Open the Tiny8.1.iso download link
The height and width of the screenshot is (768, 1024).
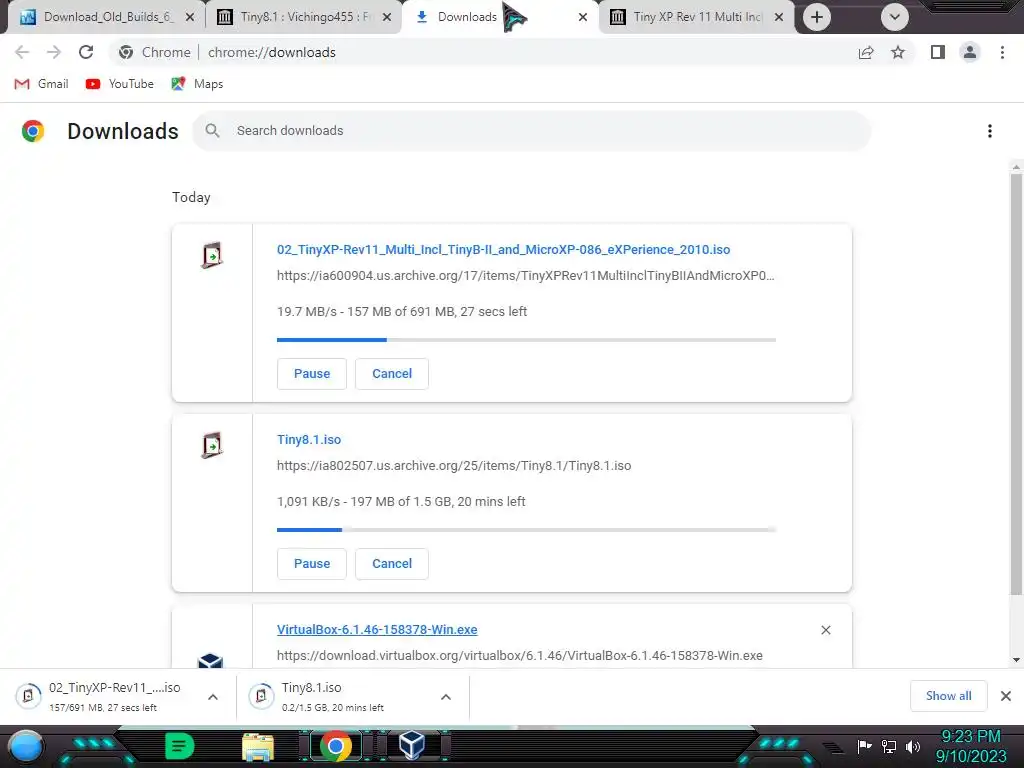click(x=309, y=440)
